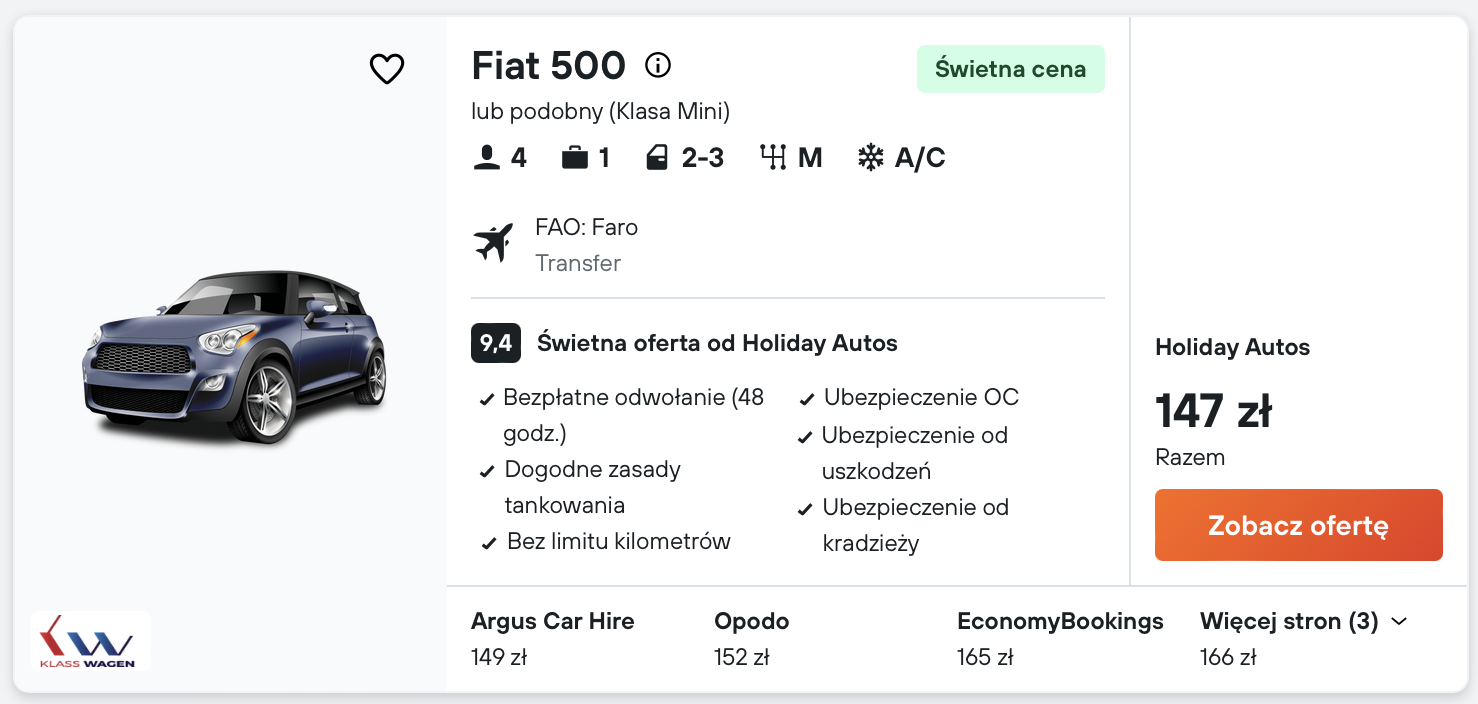Choose the Opodo offer at 152 zł
The image size is (1478, 704).
click(x=751, y=638)
